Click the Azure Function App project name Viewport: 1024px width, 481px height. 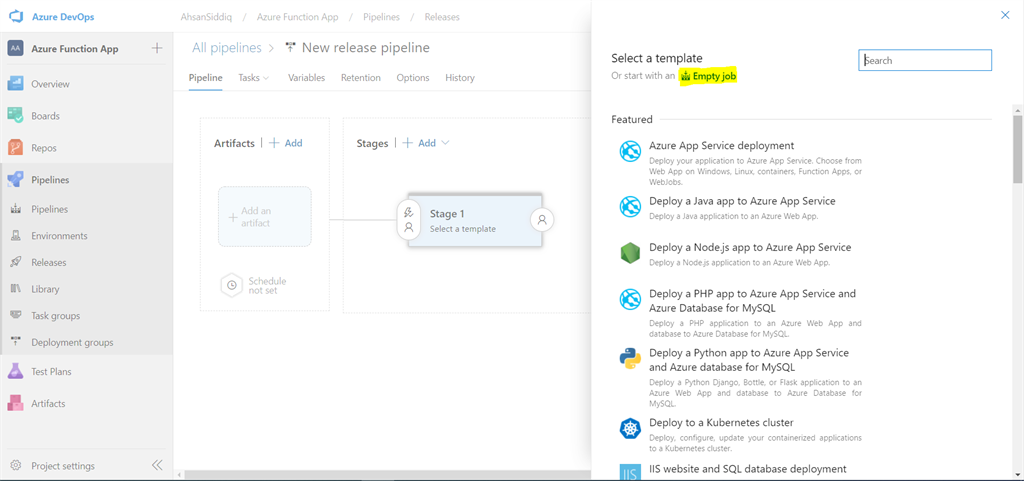[74, 49]
